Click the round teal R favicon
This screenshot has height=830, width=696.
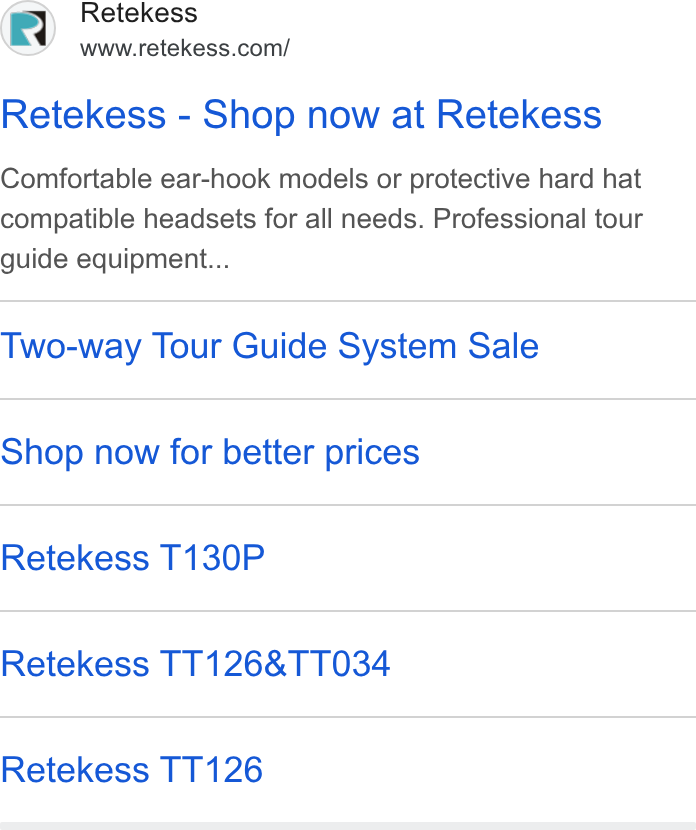tap(28, 28)
